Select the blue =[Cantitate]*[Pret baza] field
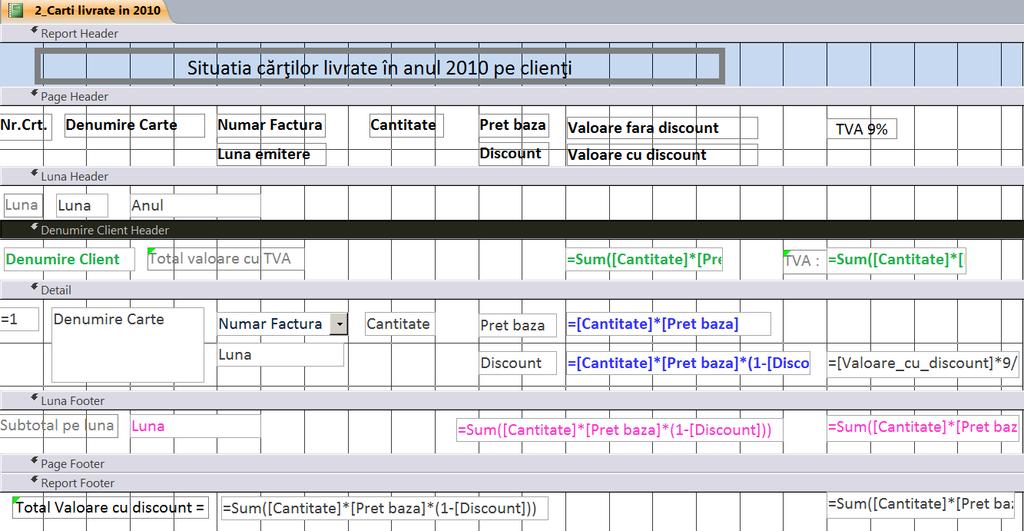The height and width of the screenshot is (531, 1024). (668, 324)
